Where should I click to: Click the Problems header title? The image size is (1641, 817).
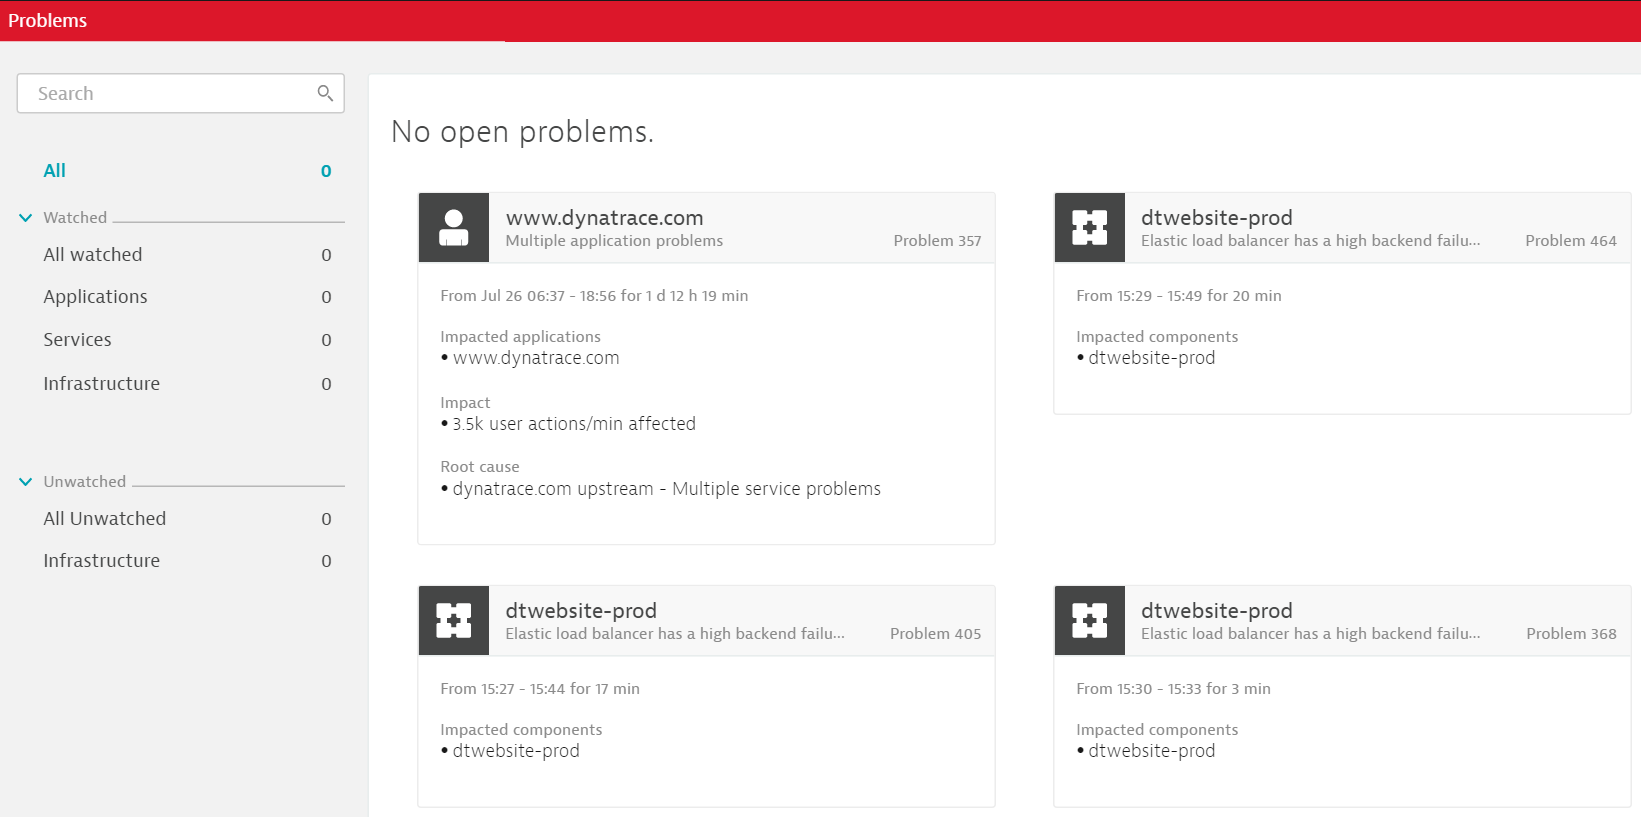pos(47,21)
